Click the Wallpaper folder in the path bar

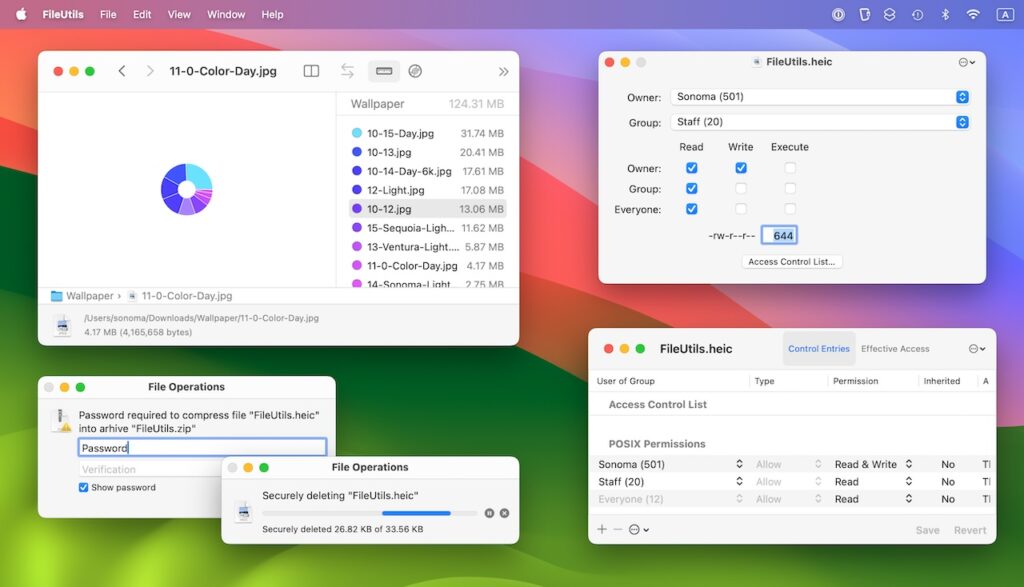coord(85,295)
